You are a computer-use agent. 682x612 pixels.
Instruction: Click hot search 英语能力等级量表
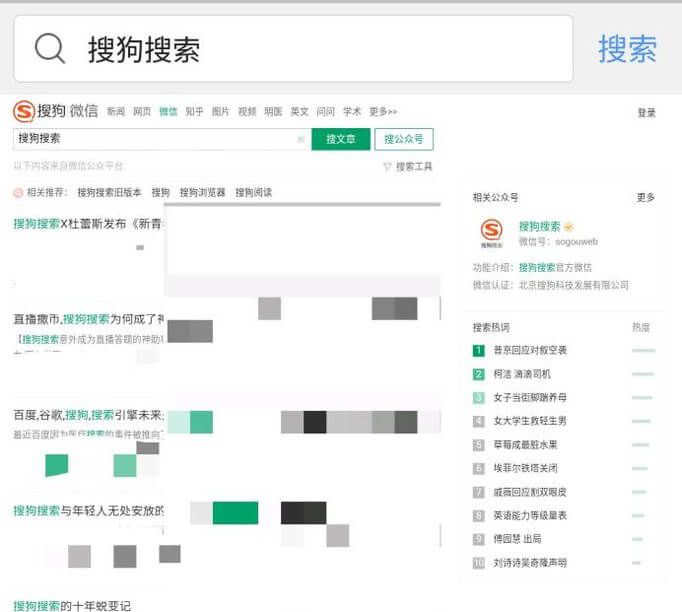pyautogui.click(x=530, y=515)
